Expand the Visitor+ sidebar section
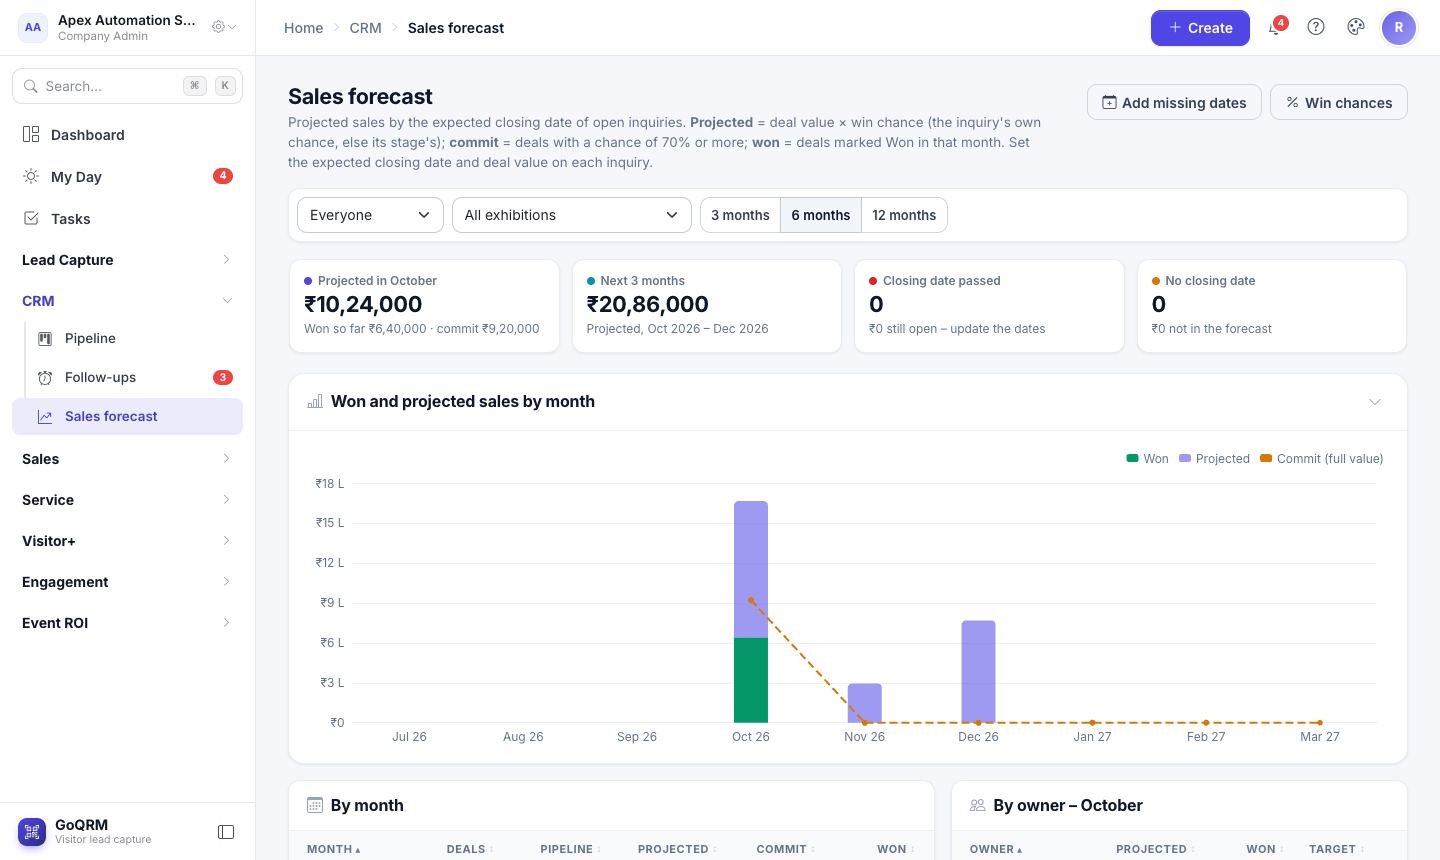The width and height of the screenshot is (1440, 860). coord(127,541)
